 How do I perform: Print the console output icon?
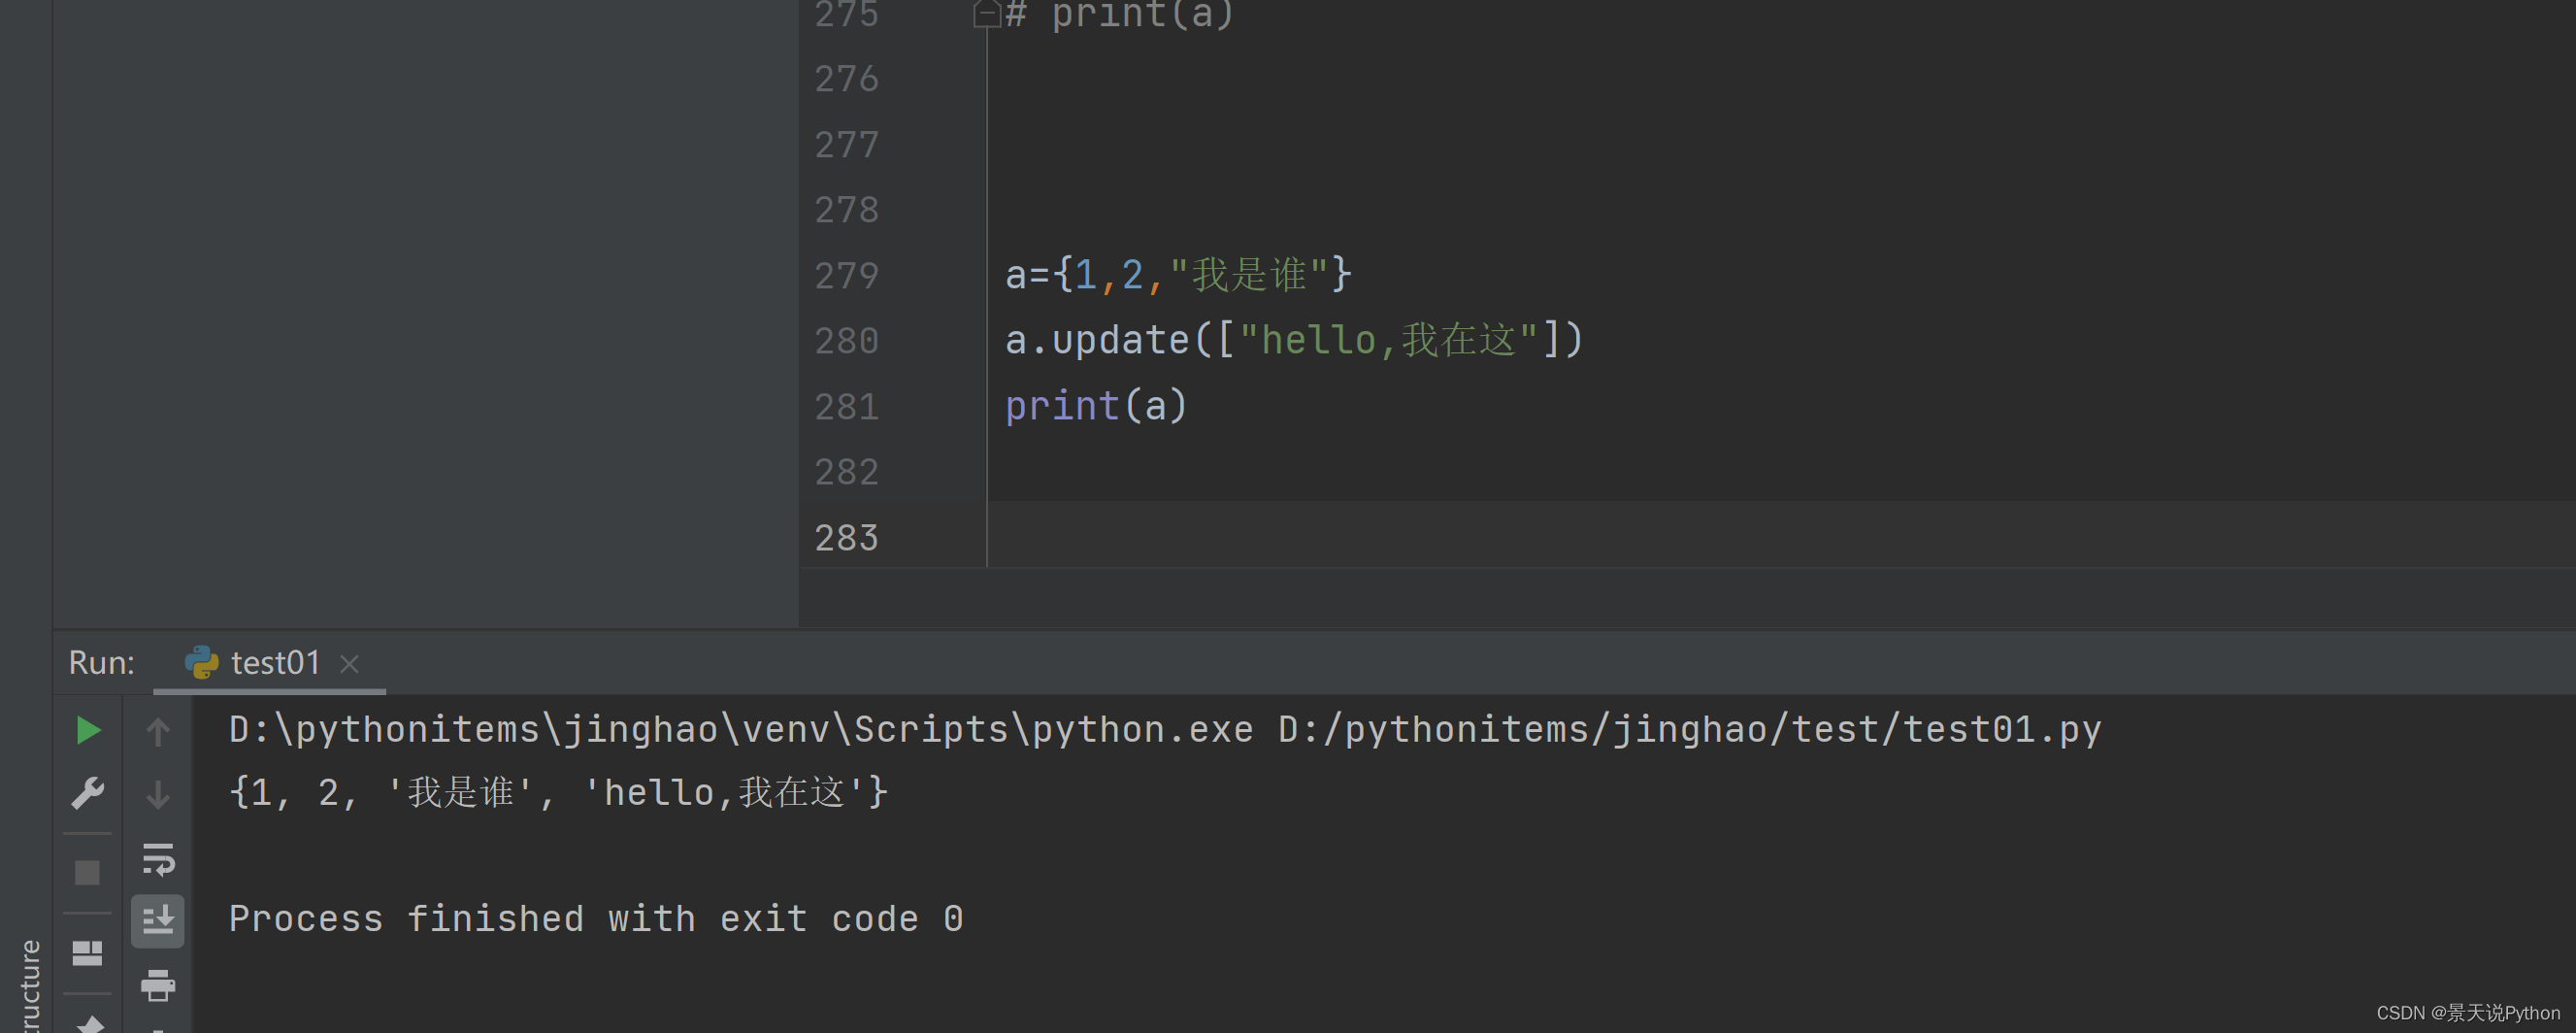(158, 985)
